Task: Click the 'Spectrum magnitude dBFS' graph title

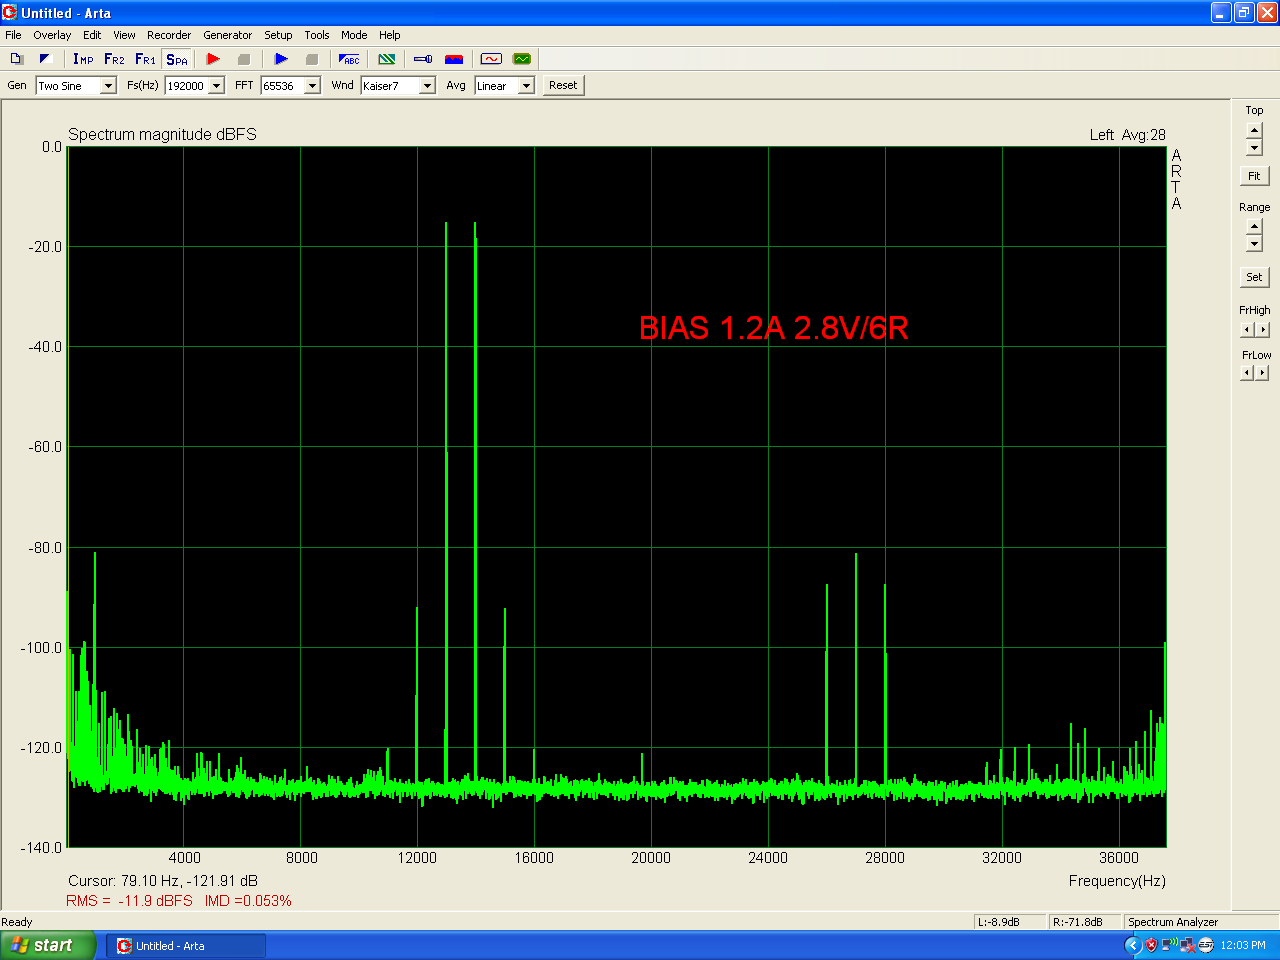Action: click(162, 134)
